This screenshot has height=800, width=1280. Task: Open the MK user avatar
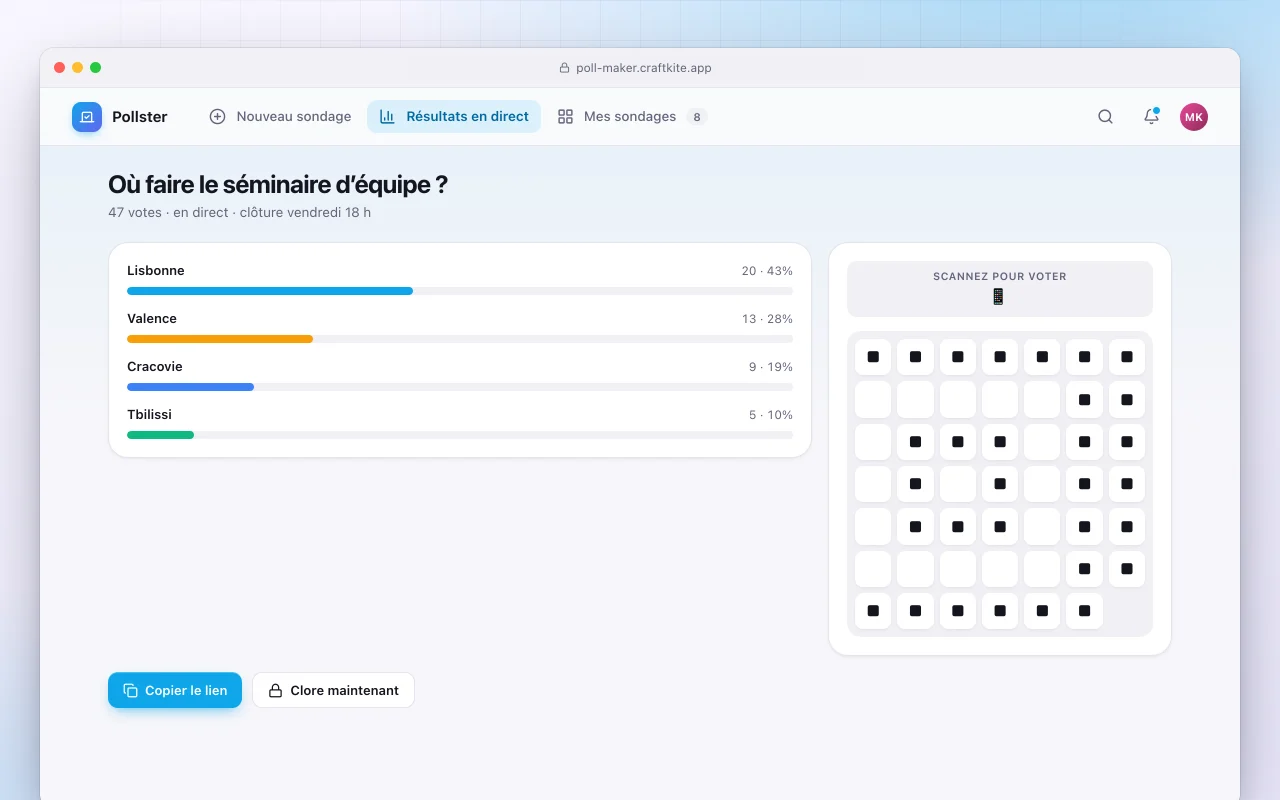(1194, 117)
